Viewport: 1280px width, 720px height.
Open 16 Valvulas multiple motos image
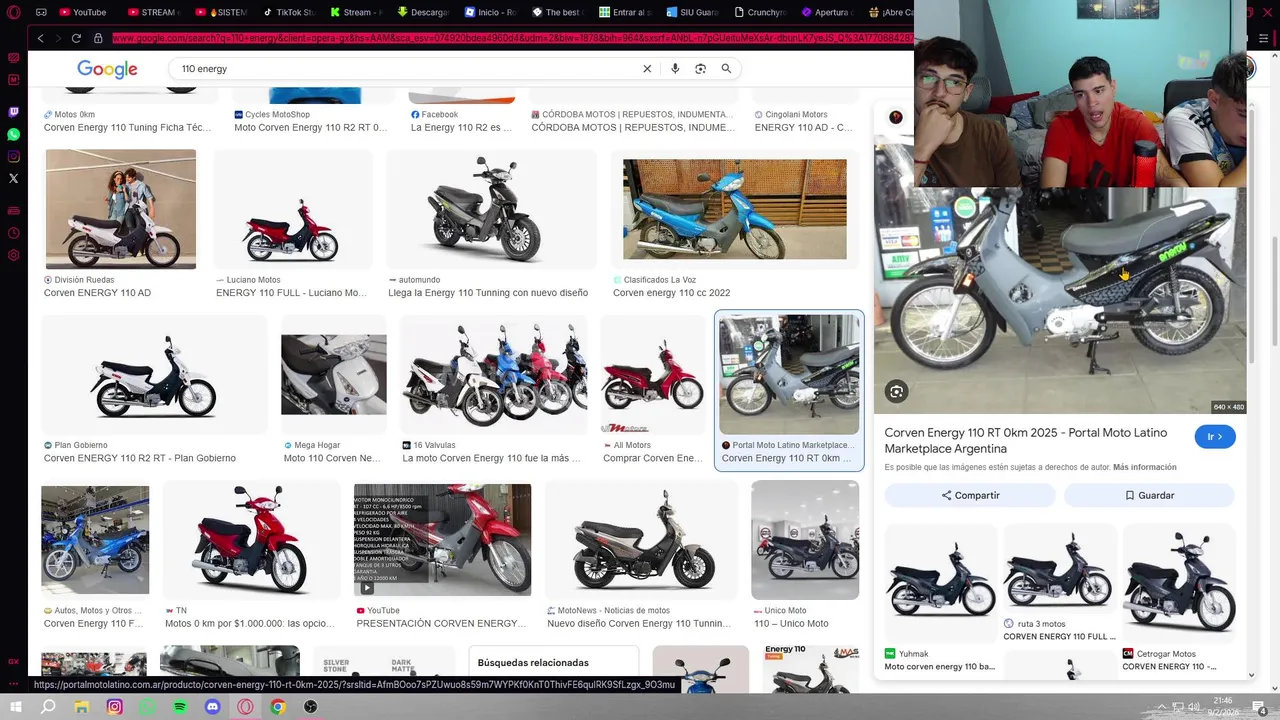494,374
